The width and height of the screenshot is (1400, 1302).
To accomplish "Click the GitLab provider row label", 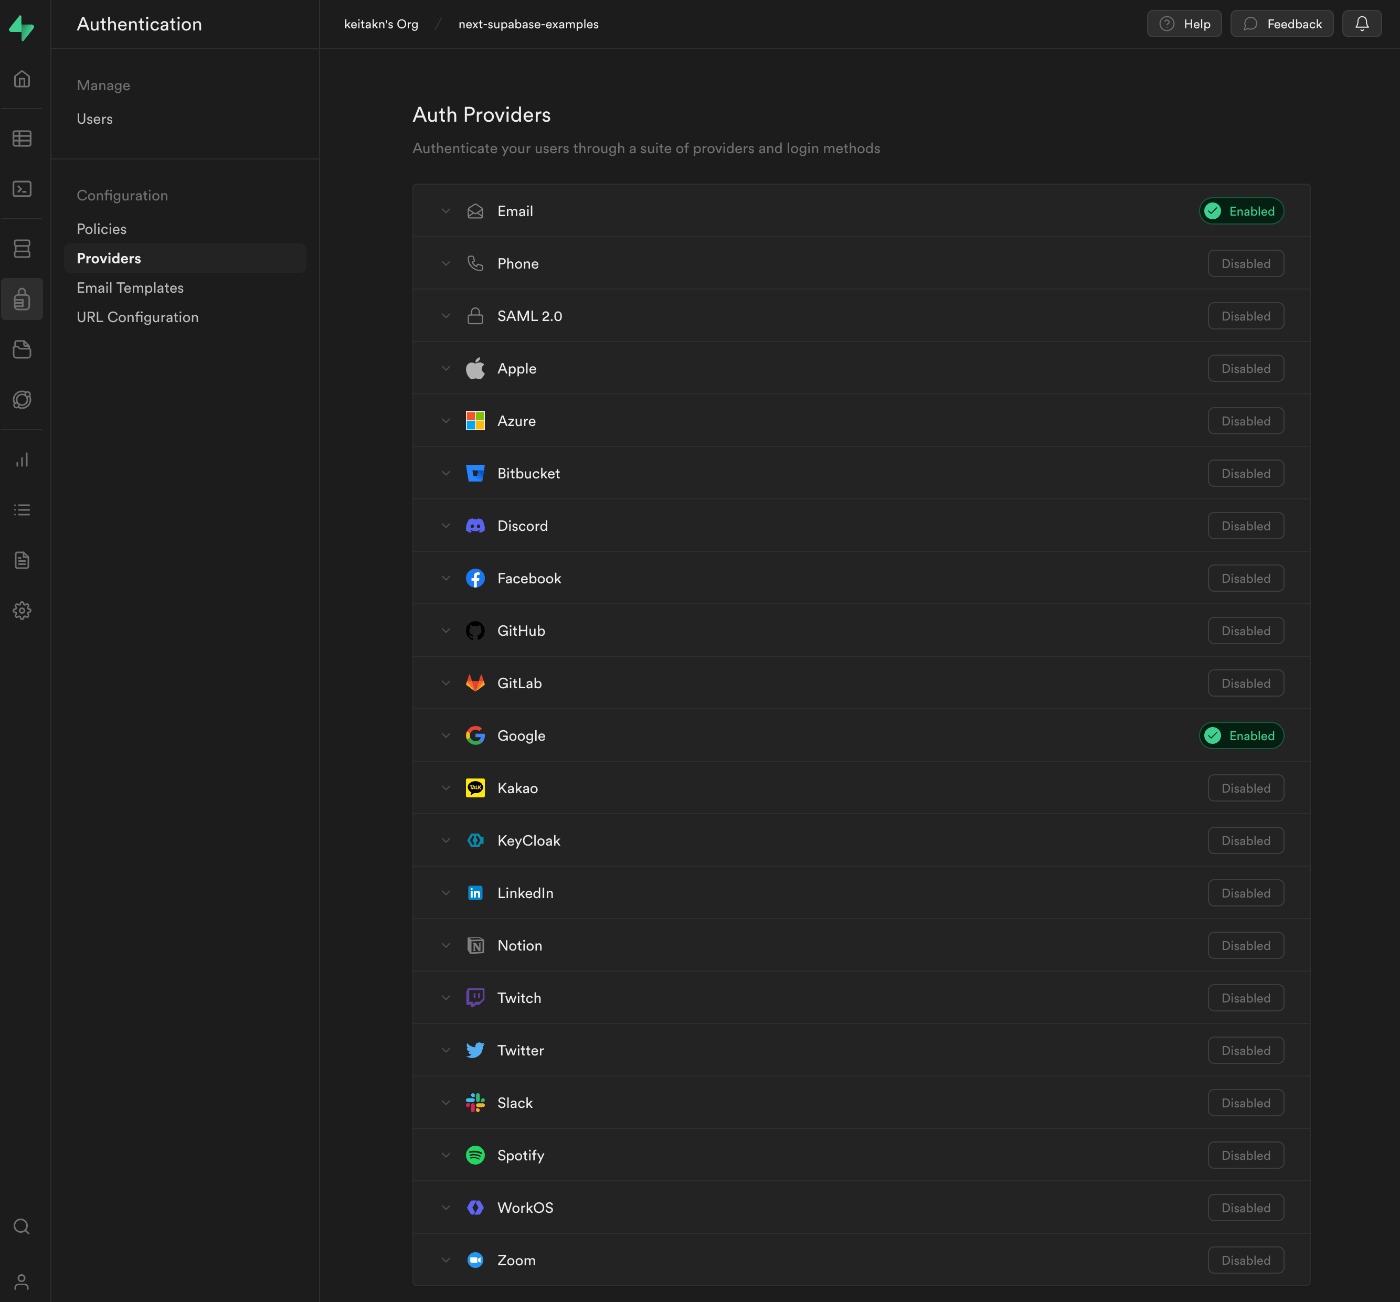I will click(x=520, y=683).
